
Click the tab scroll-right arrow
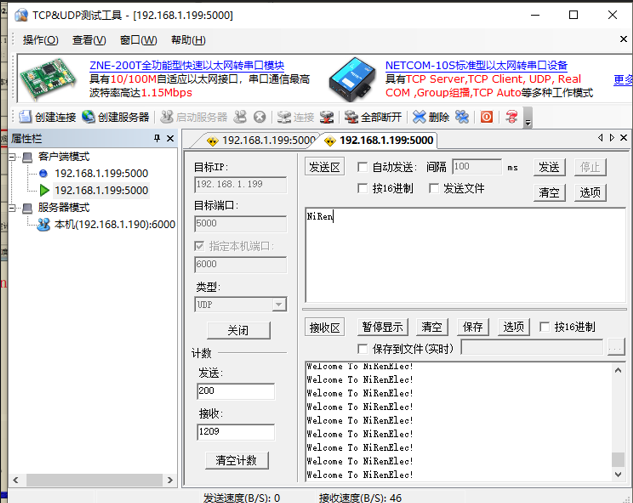coord(612,138)
